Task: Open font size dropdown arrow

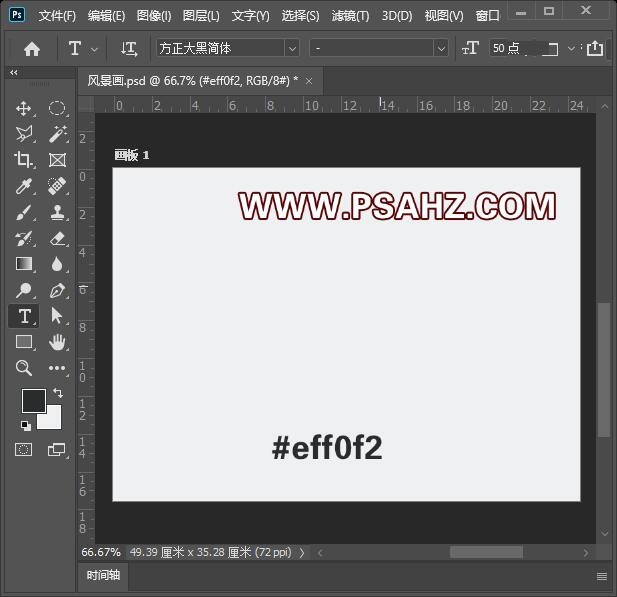Action: tap(571, 48)
